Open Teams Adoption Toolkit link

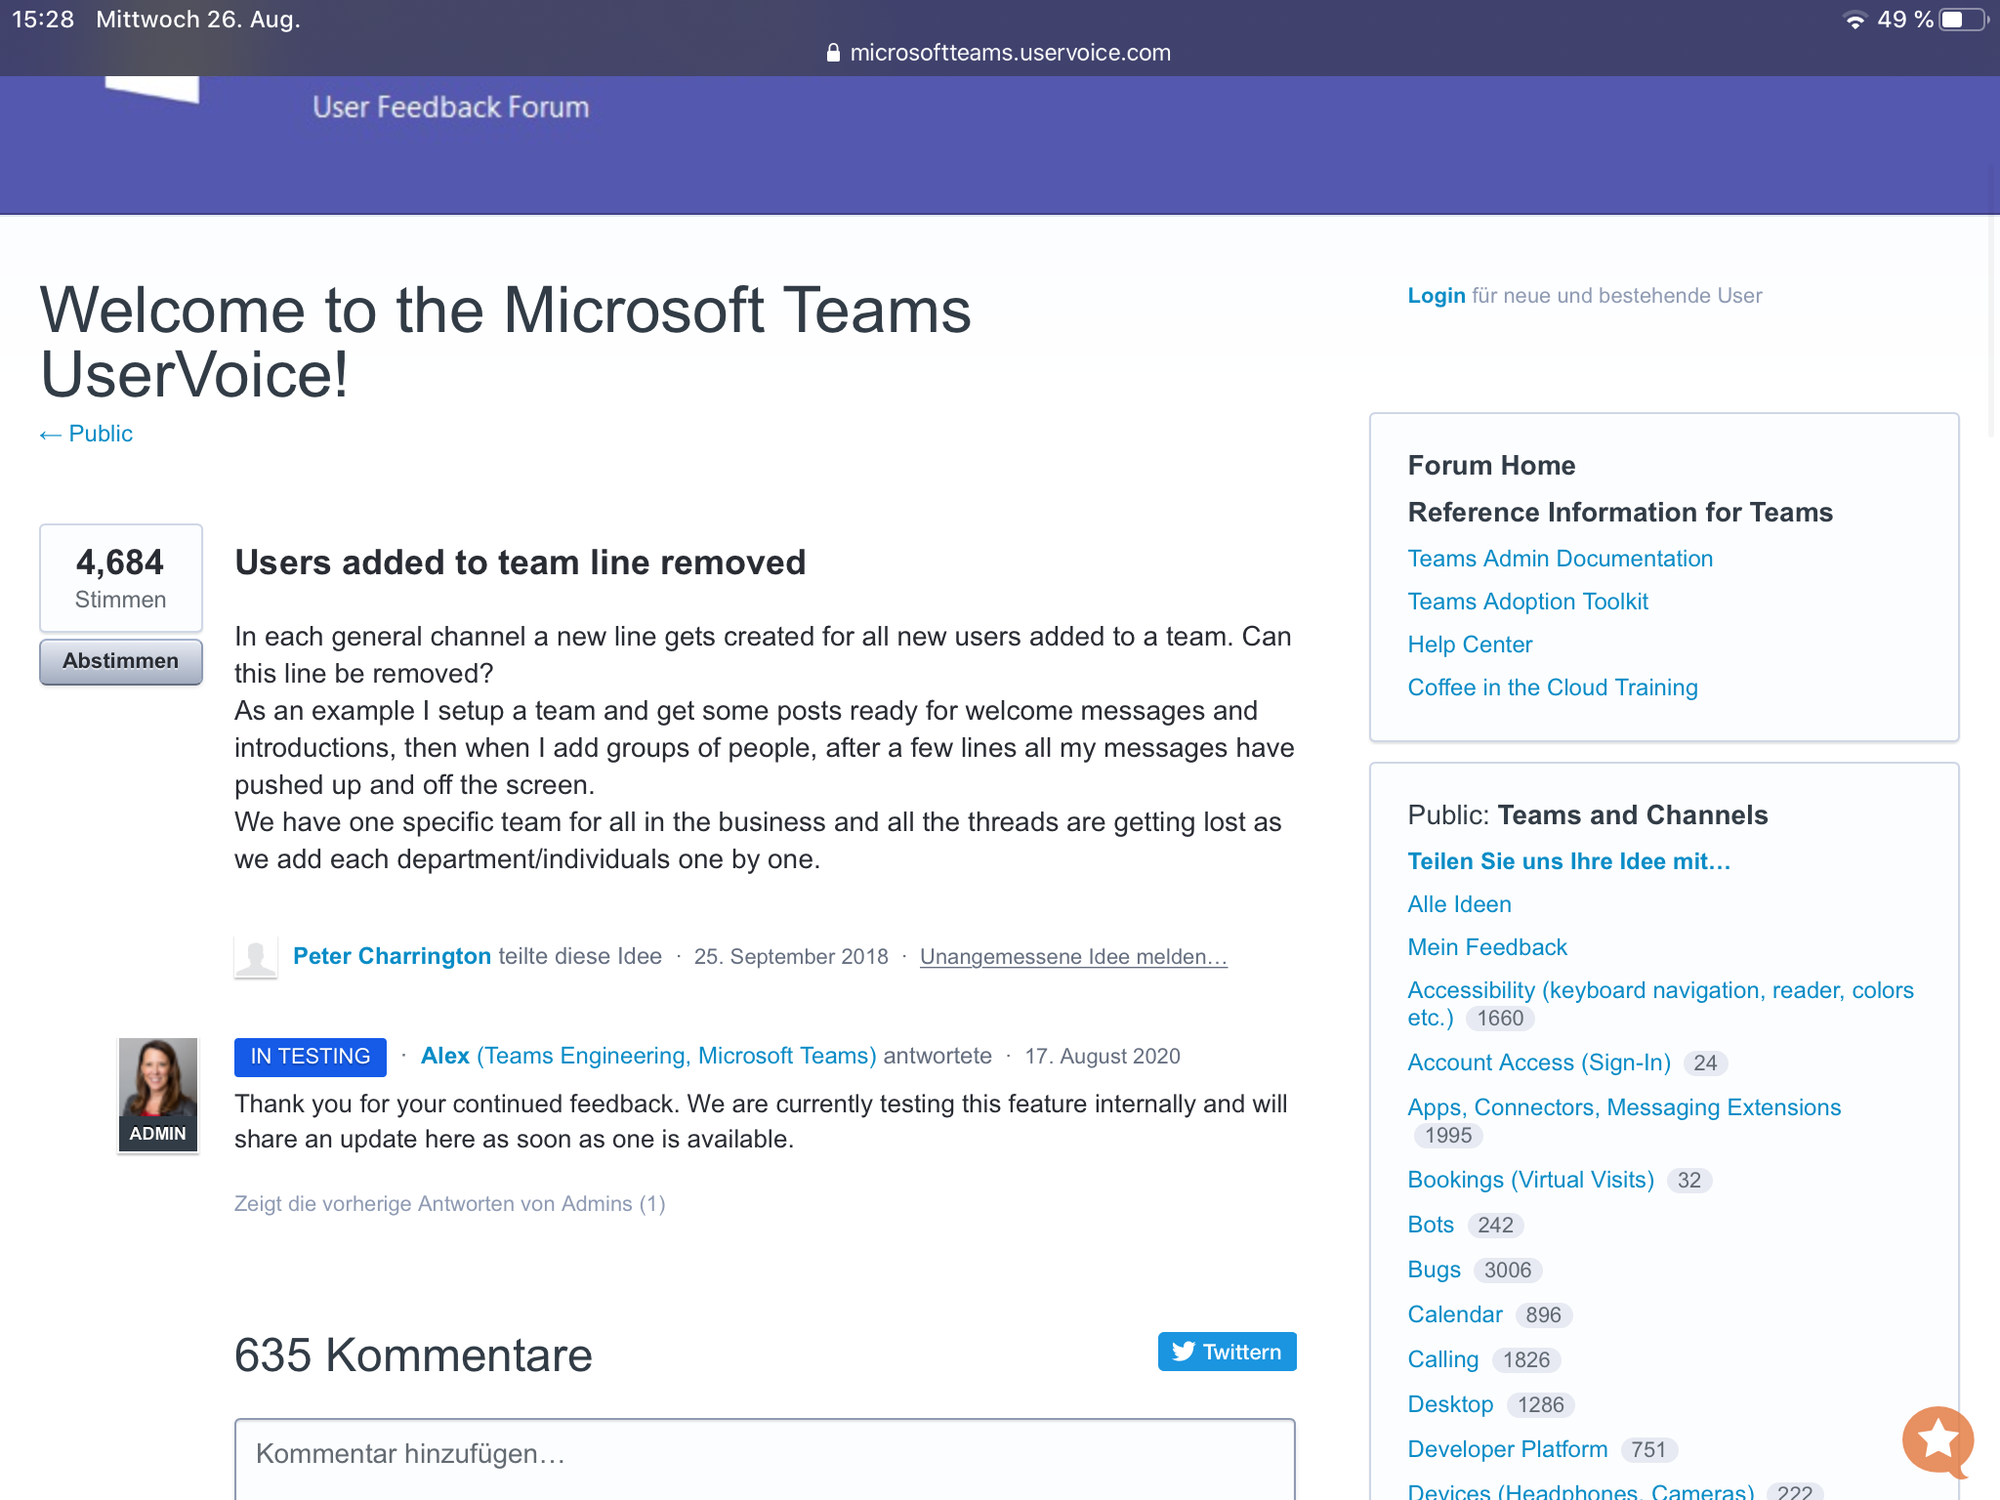(x=1528, y=602)
